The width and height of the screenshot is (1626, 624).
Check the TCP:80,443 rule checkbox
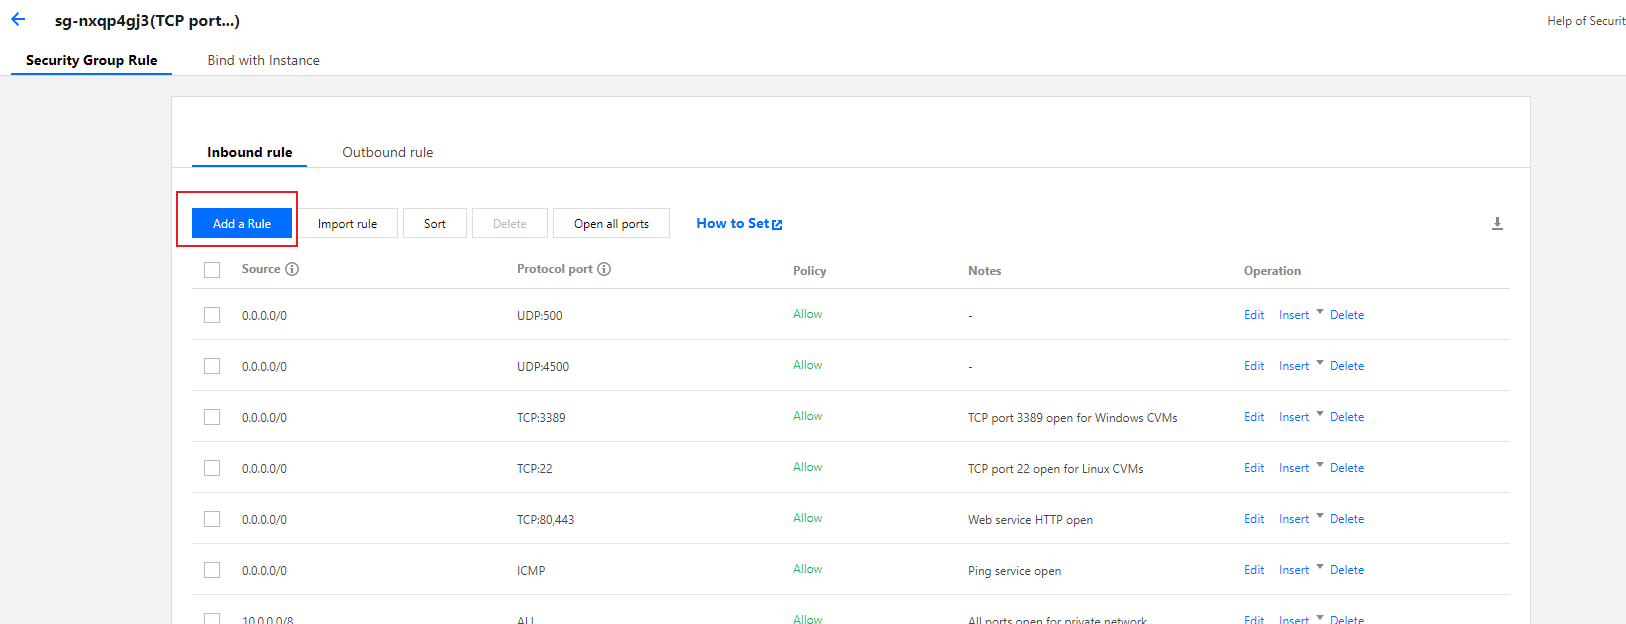(x=212, y=519)
